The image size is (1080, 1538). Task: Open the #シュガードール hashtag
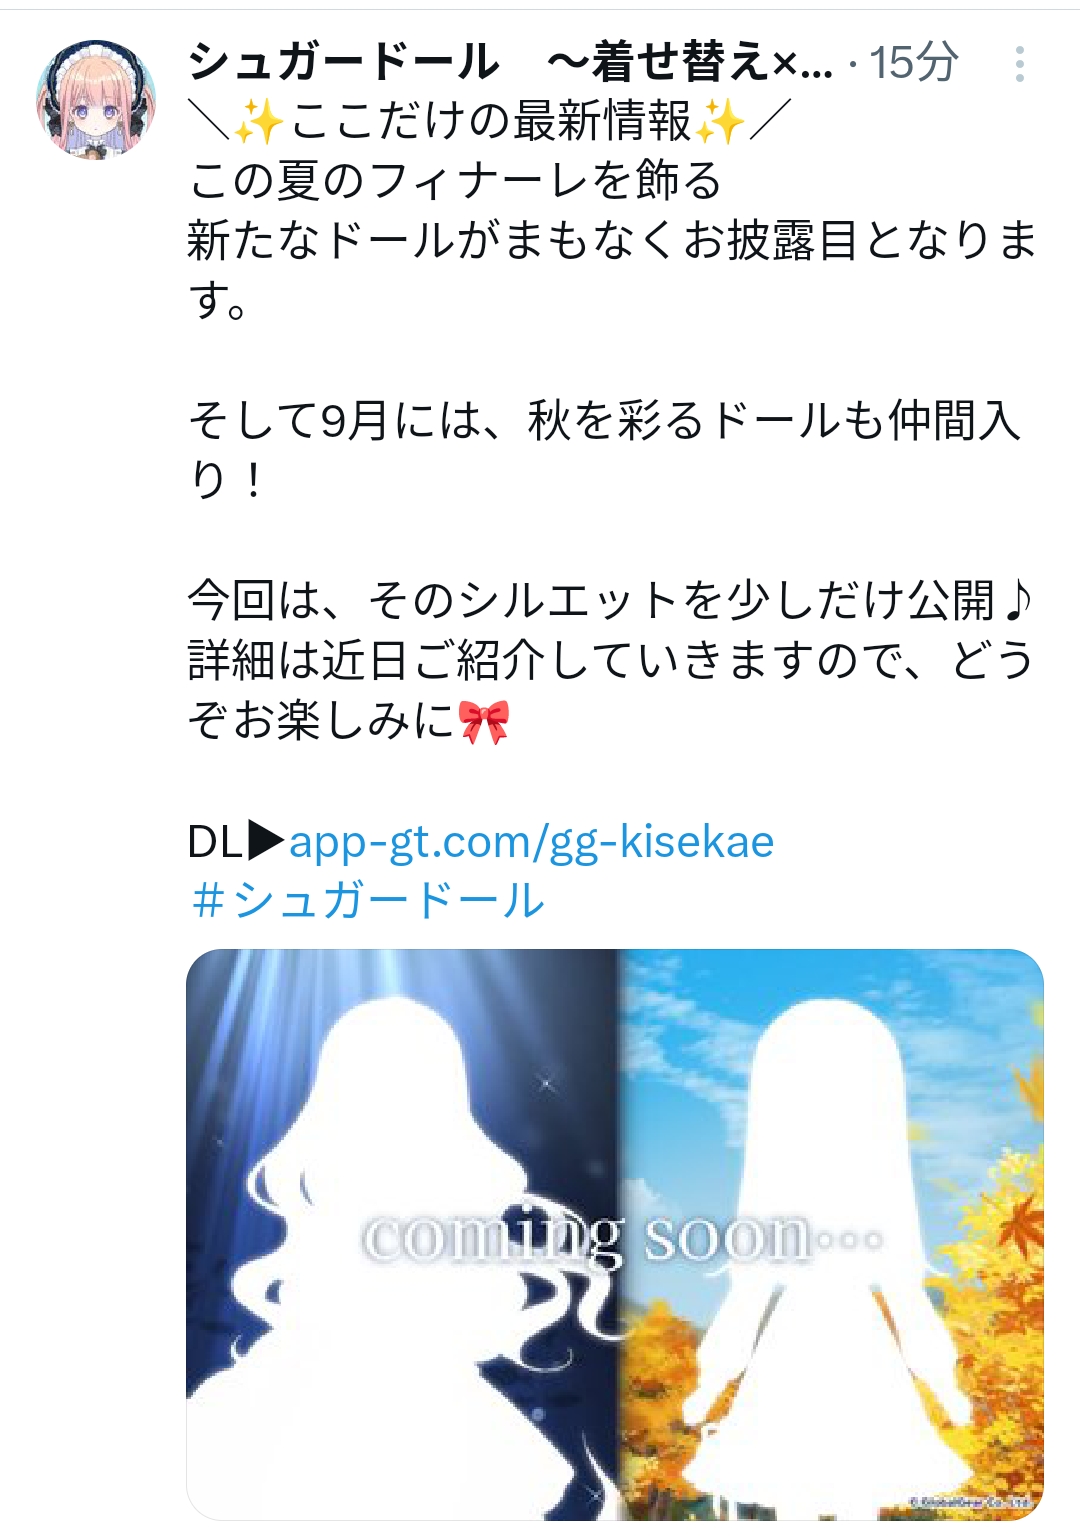coord(367,900)
